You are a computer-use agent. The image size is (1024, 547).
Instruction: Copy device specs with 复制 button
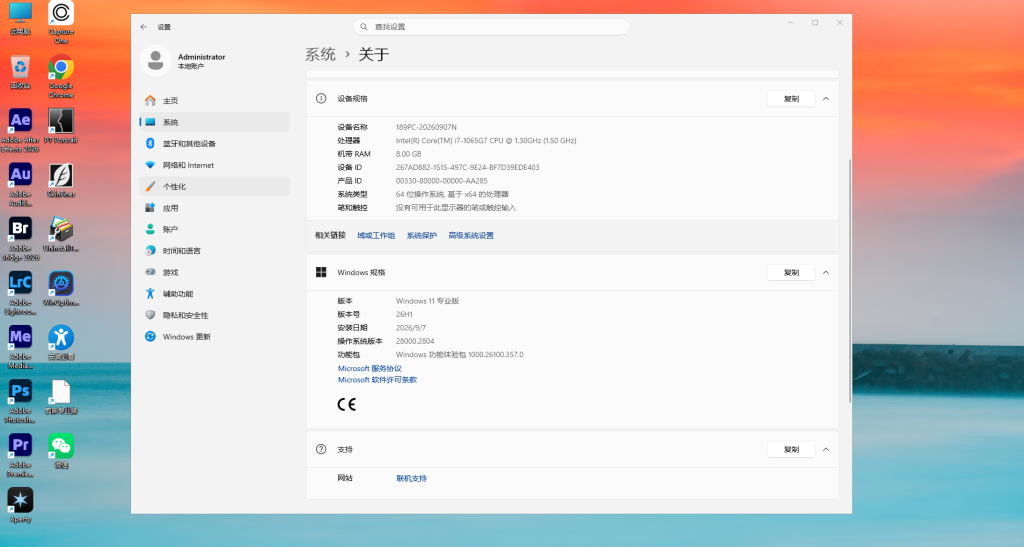click(791, 99)
